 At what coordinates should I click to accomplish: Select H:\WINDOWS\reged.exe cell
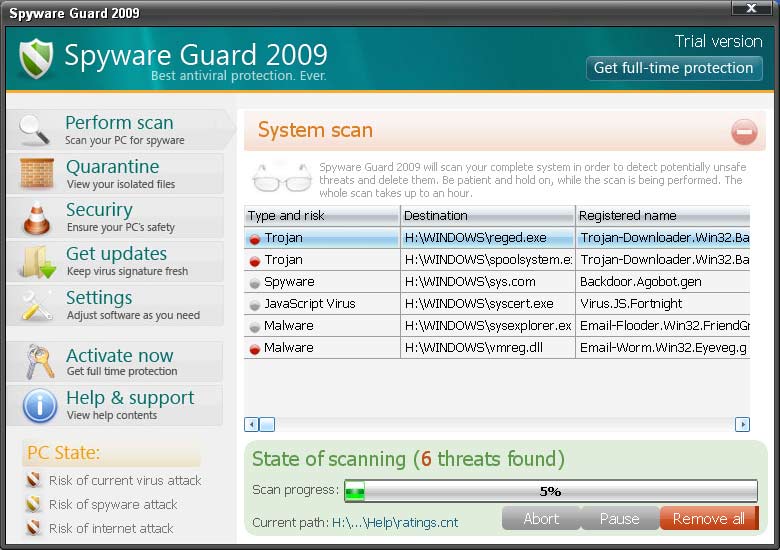pos(488,238)
